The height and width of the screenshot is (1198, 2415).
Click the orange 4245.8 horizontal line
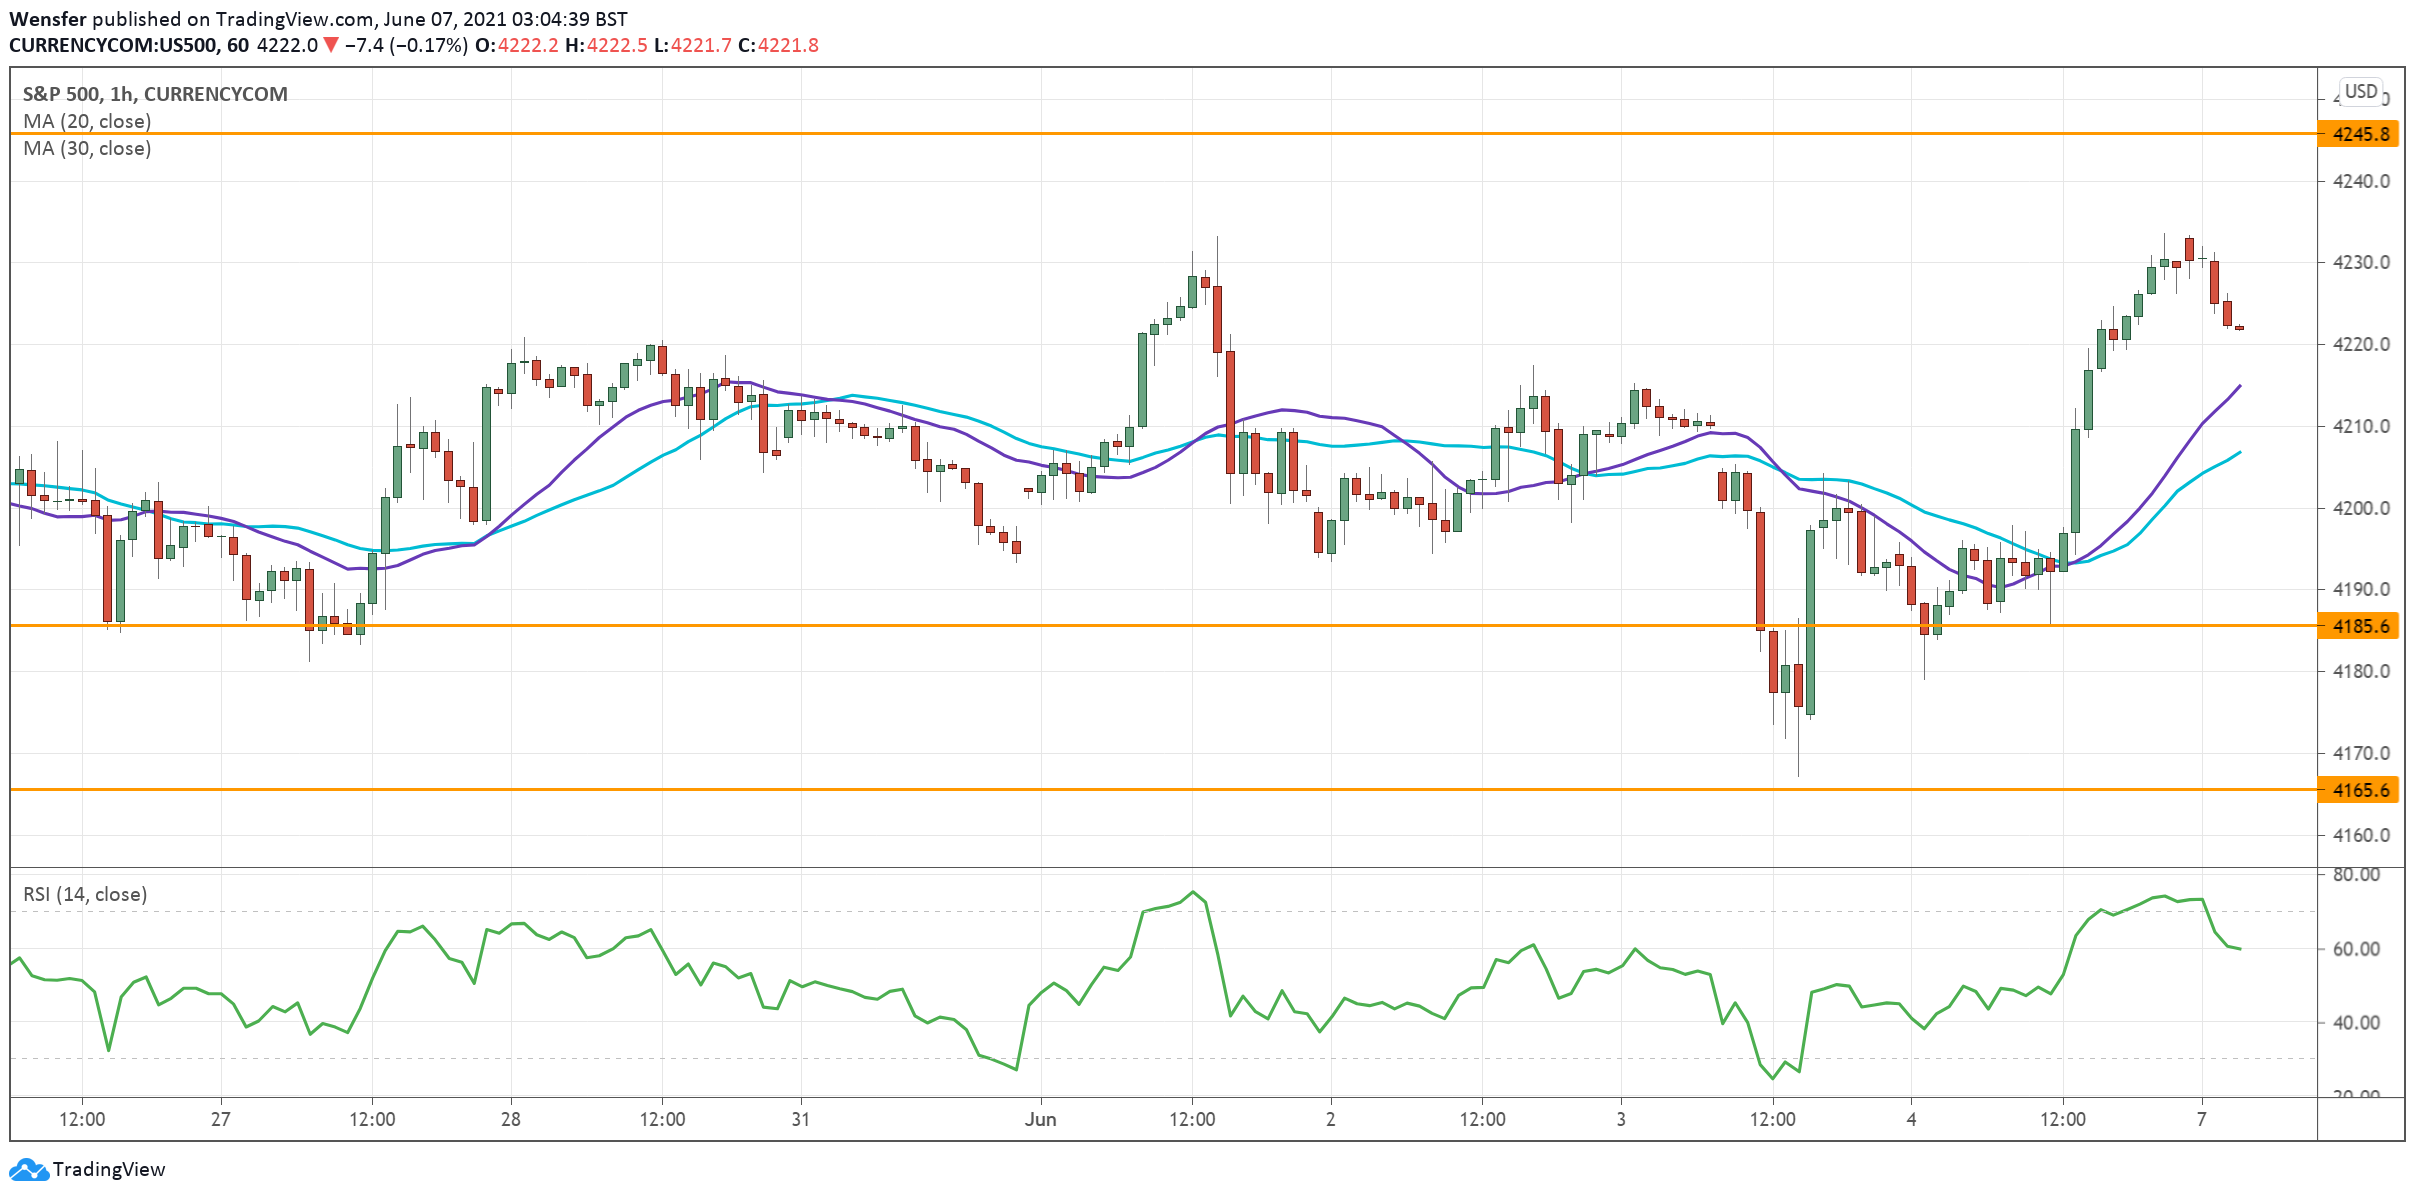click(x=1200, y=133)
